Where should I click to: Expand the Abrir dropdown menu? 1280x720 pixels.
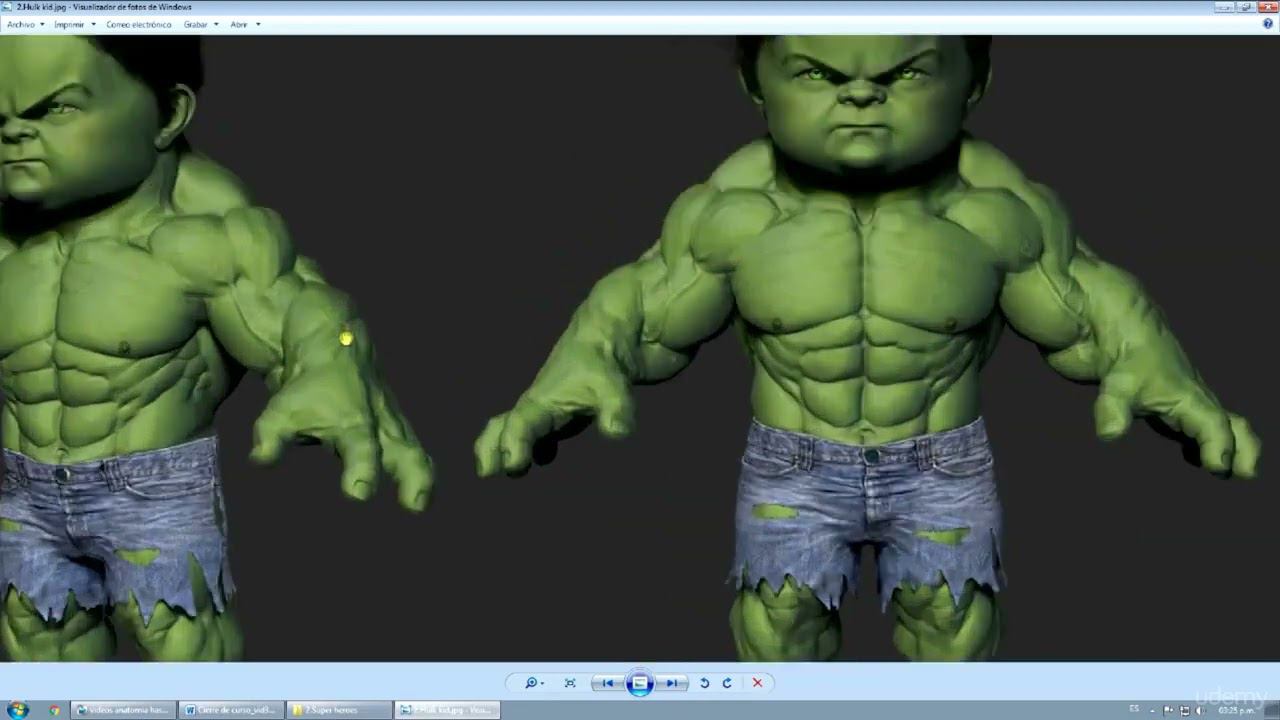point(245,24)
